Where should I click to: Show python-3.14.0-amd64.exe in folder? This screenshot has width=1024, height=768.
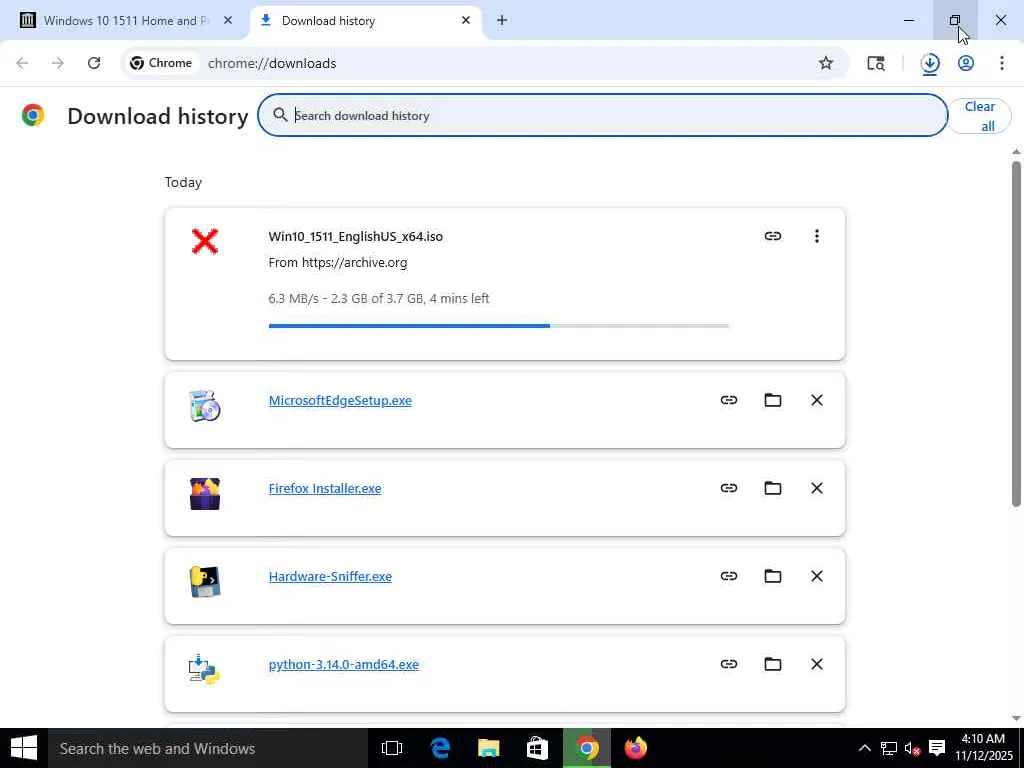point(773,664)
